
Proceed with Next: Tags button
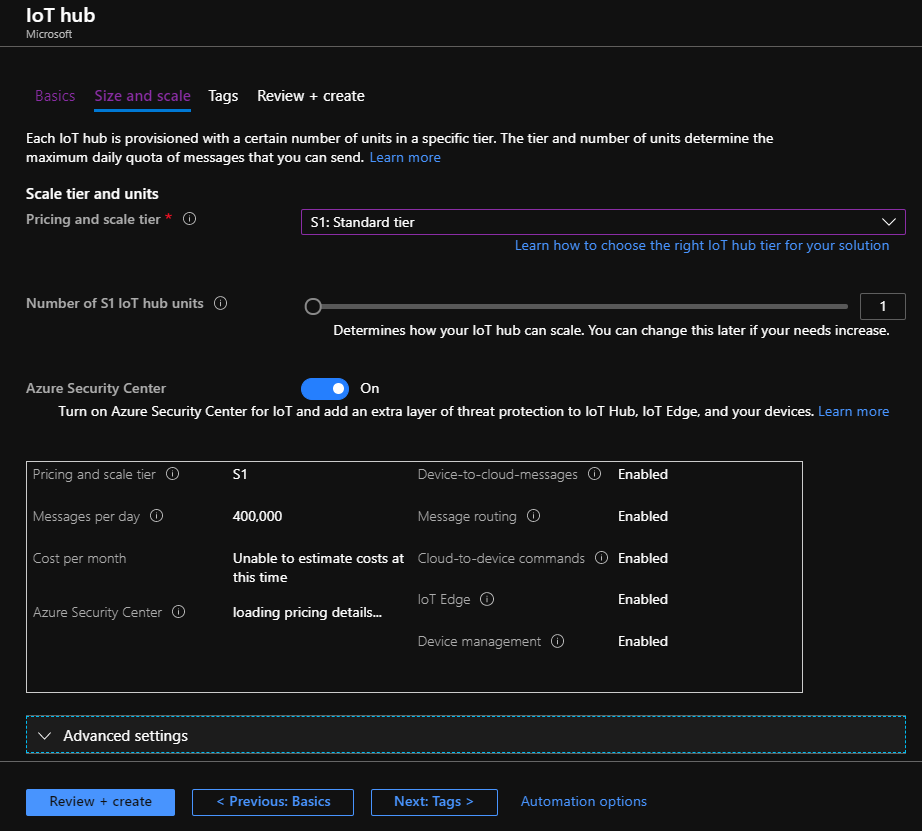coord(434,802)
